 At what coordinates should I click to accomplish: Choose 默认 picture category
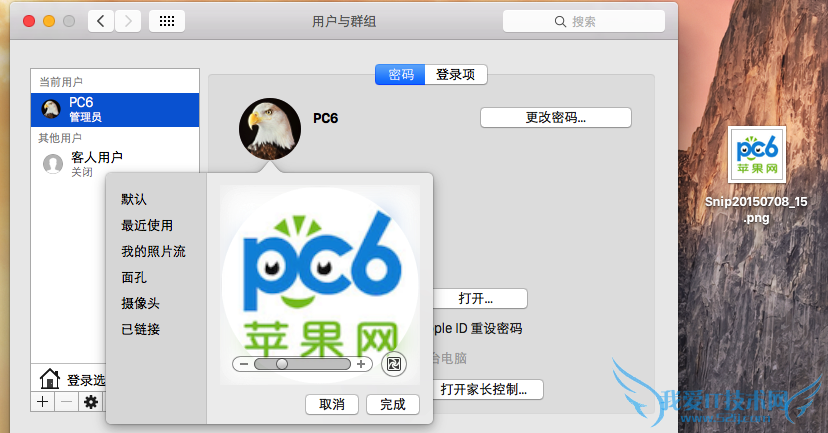[x=134, y=199]
